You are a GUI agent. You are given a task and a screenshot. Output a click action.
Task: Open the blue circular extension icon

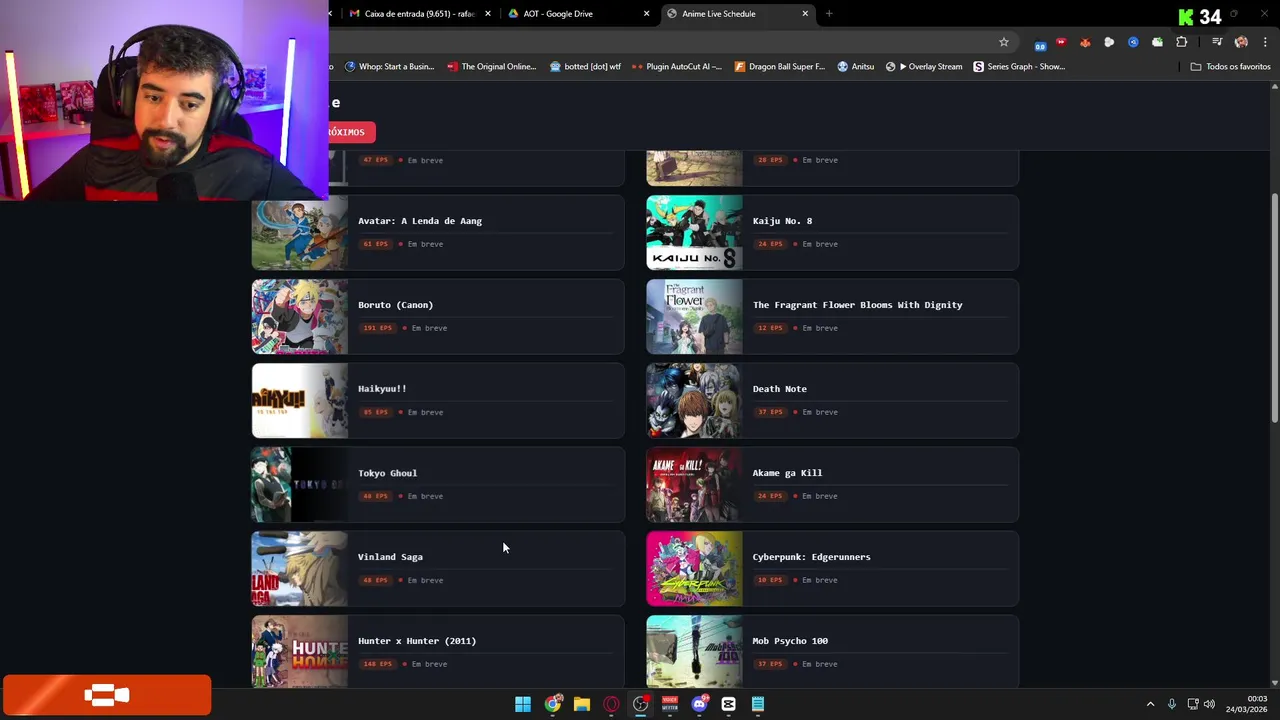(1133, 42)
